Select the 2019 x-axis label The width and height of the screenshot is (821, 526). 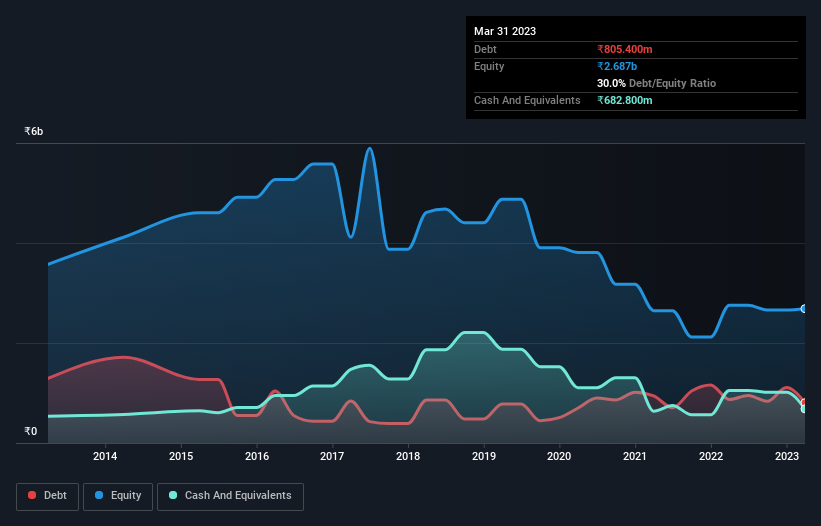click(x=484, y=457)
